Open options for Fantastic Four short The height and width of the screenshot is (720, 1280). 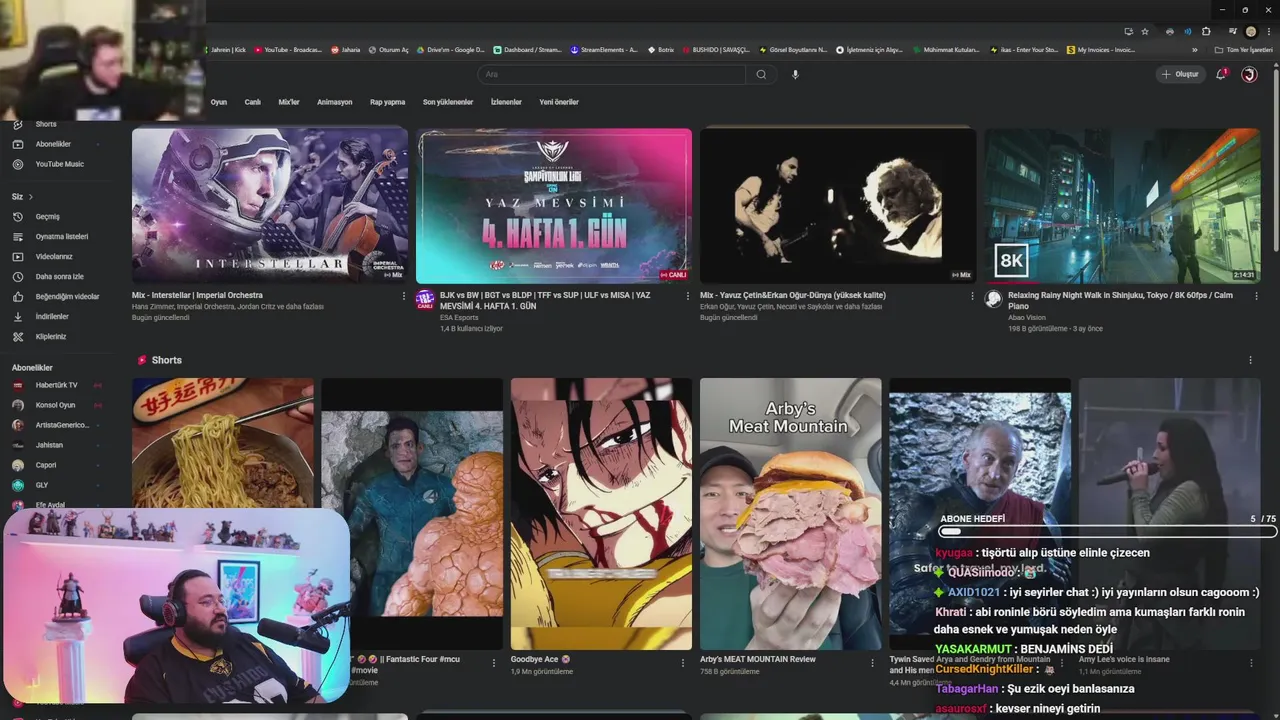(493, 662)
